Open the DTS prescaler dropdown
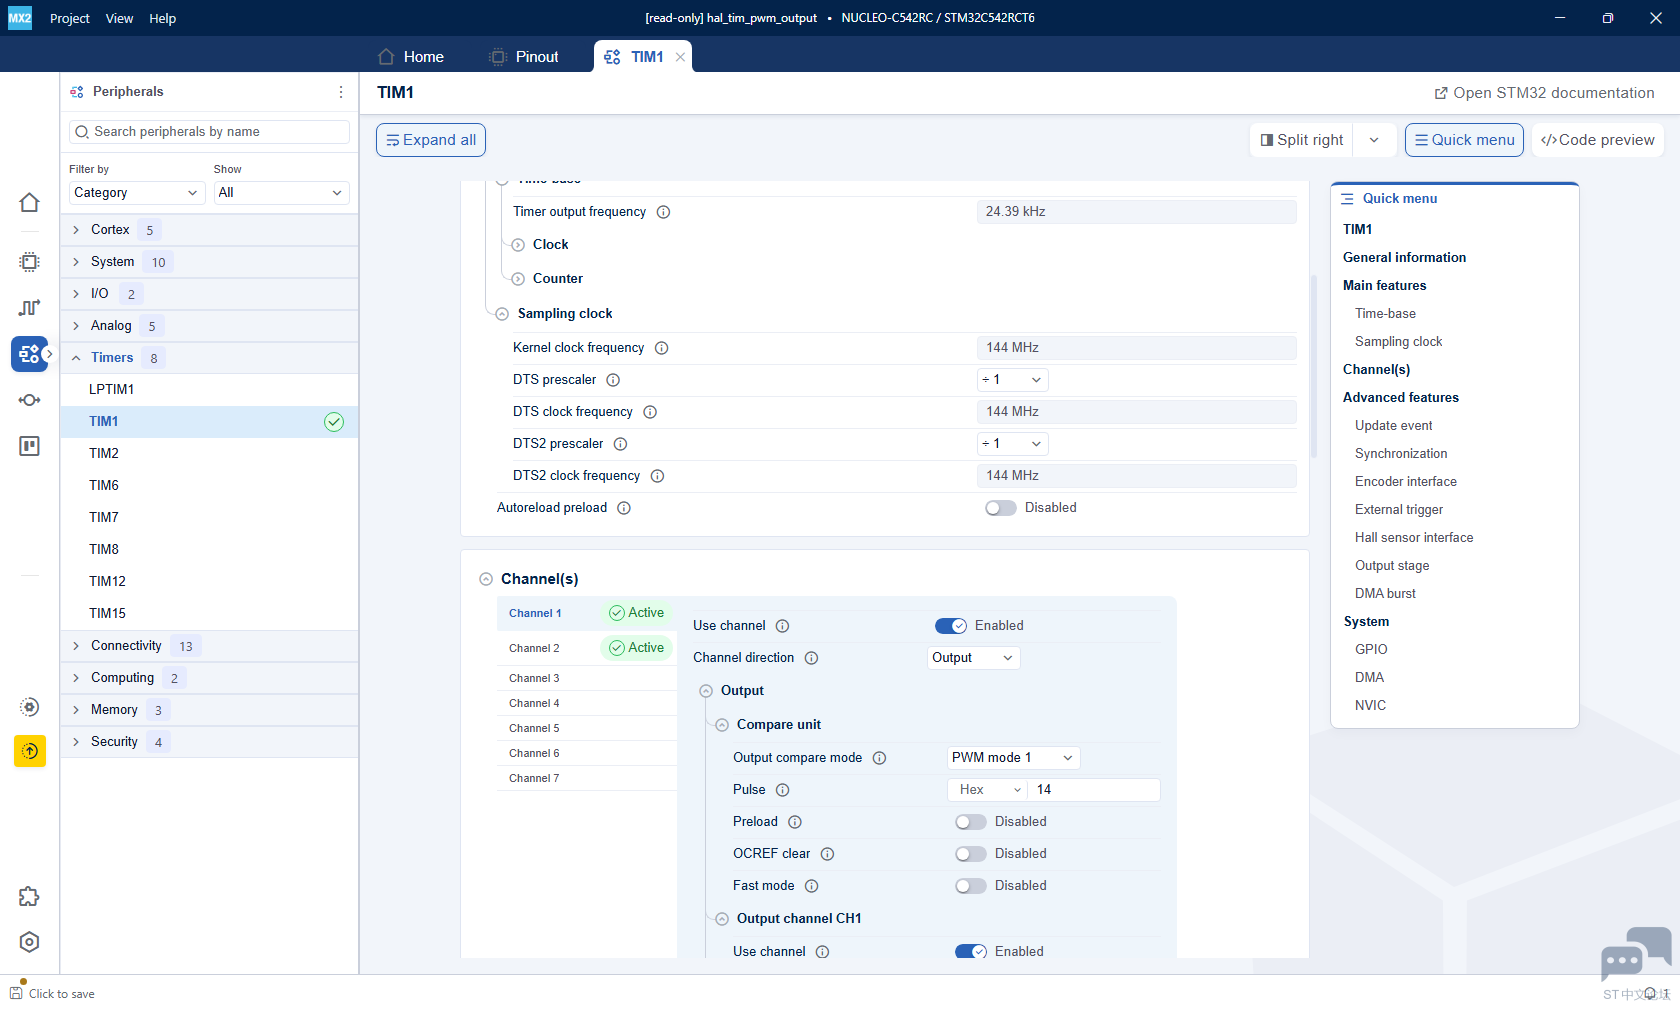Viewport: 1680px width, 1010px height. [1013, 380]
